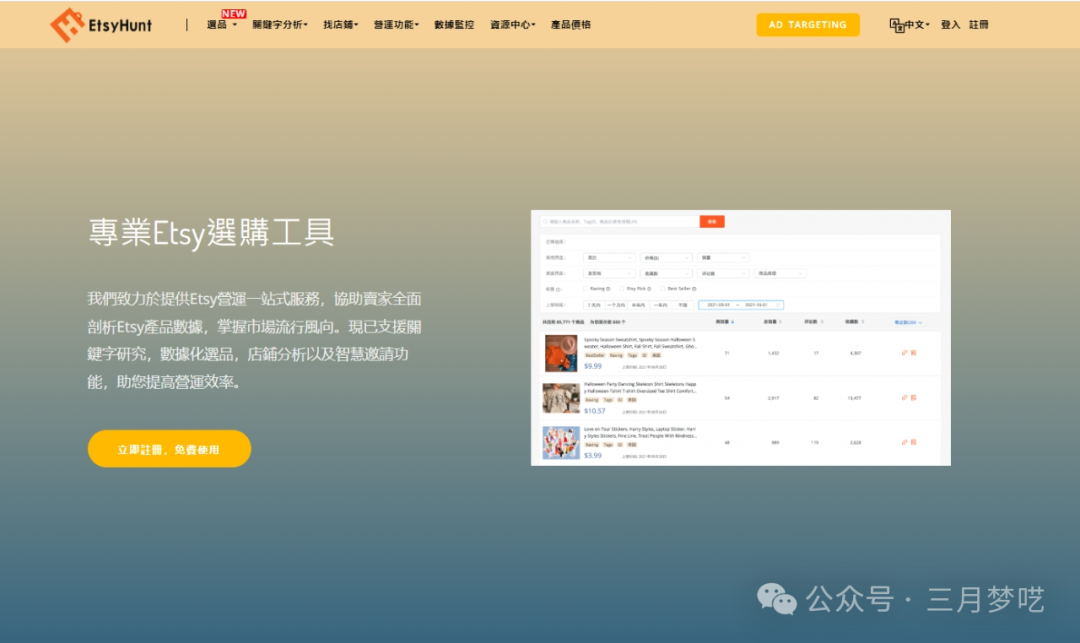Click the AD TARGETING button

click(807, 25)
